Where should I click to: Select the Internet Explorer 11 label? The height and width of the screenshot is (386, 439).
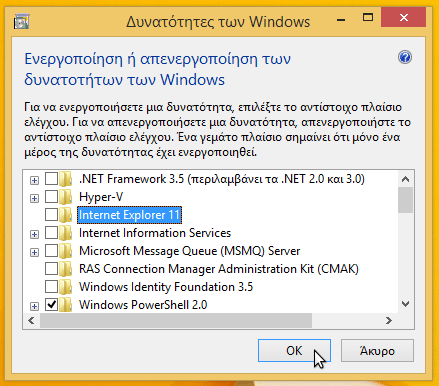pos(129,215)
